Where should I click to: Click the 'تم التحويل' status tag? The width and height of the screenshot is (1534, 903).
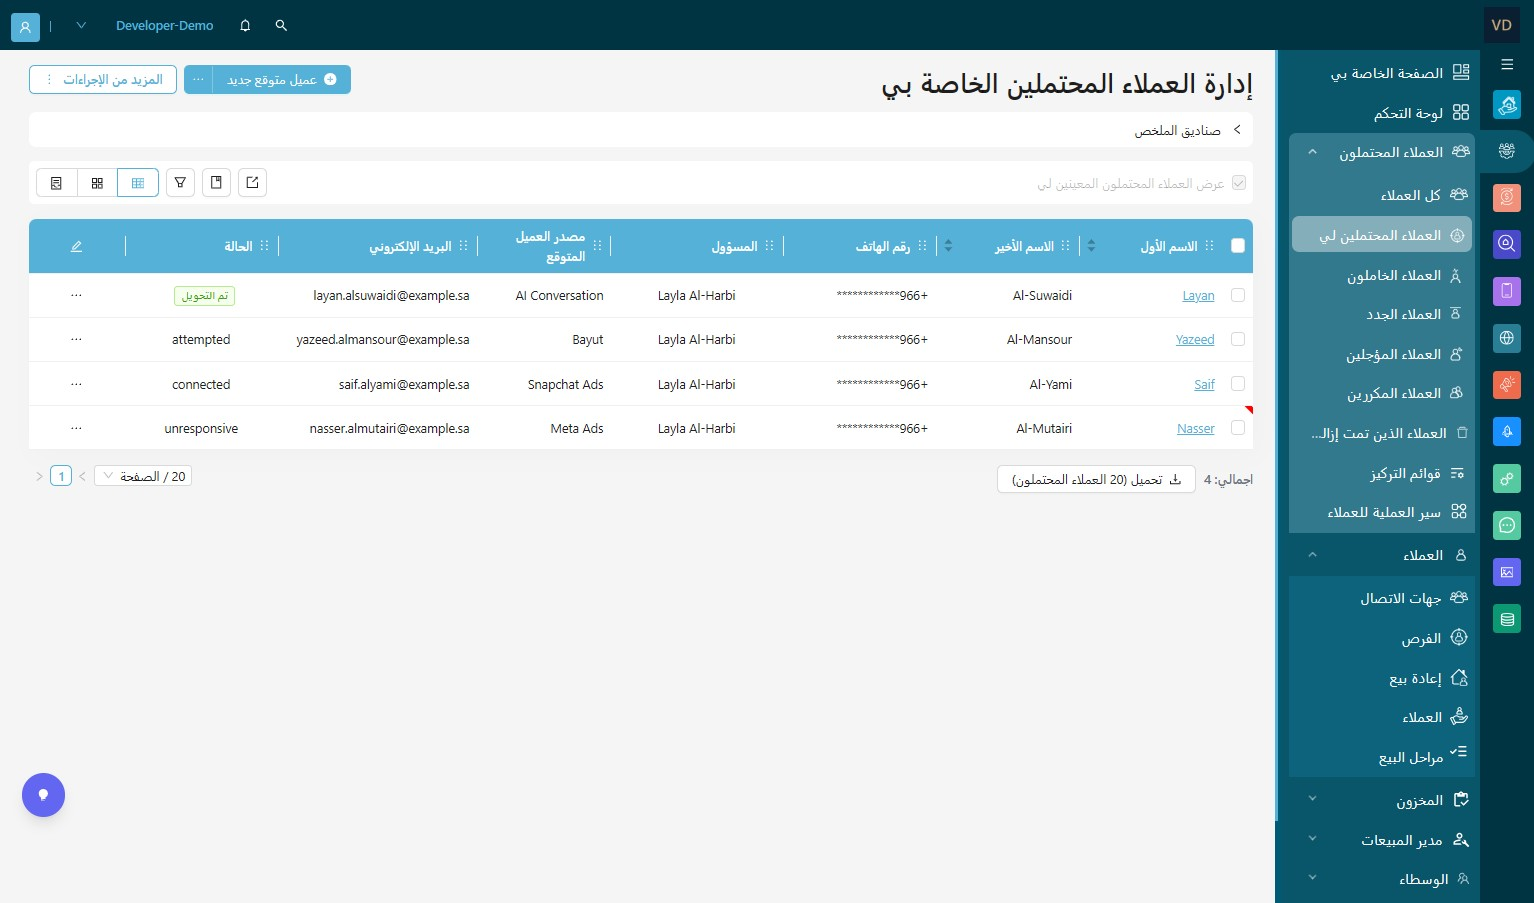point(205,296)
